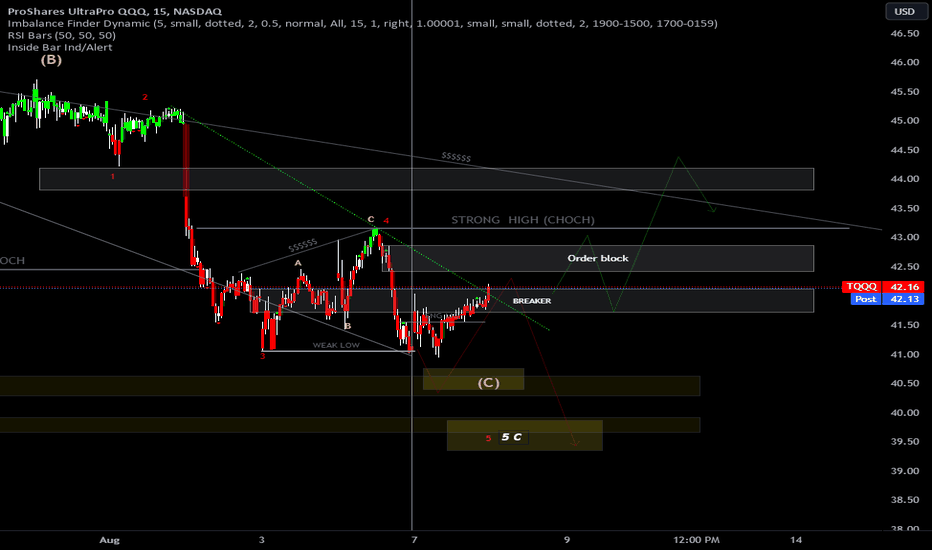Click the (C) wave label
The height and width of the screenshot is (550, 932).
tap(488, 382)
